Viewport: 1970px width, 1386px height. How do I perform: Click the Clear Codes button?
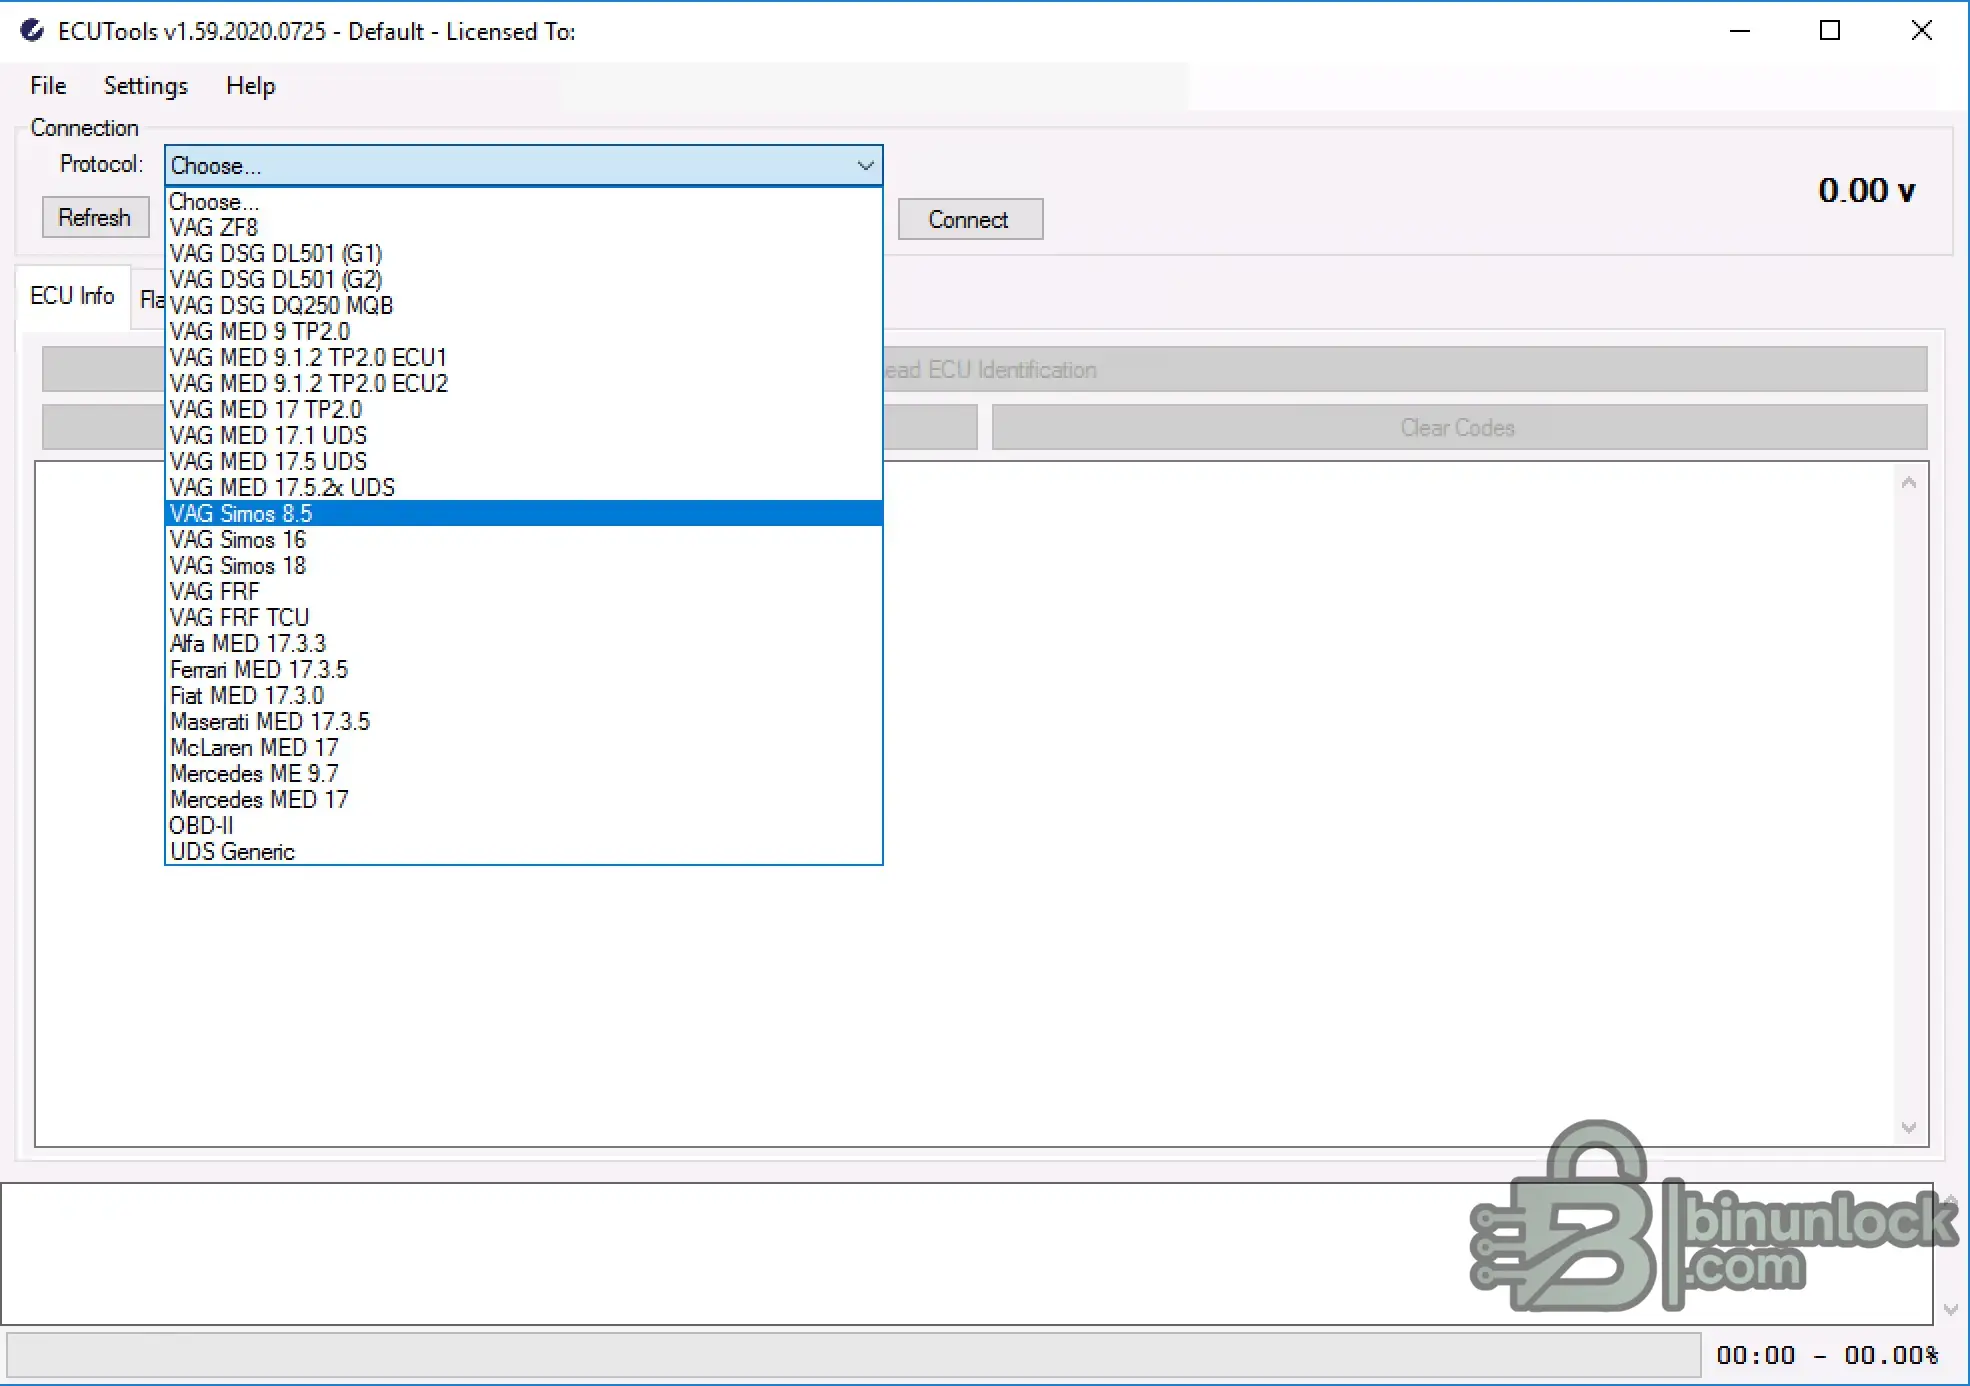(1458, 428)
